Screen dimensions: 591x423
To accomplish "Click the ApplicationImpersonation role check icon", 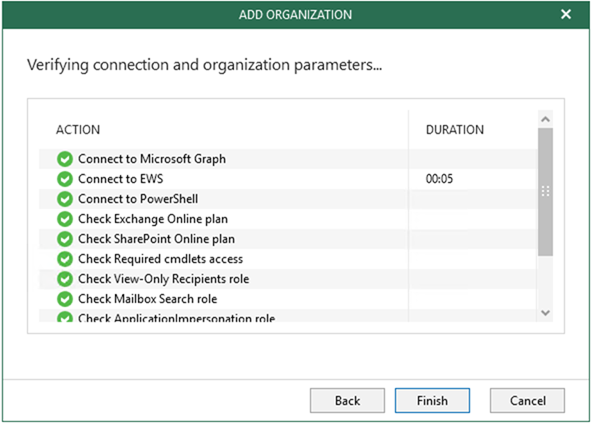I will pyautogui.click(x=65, y=317).
